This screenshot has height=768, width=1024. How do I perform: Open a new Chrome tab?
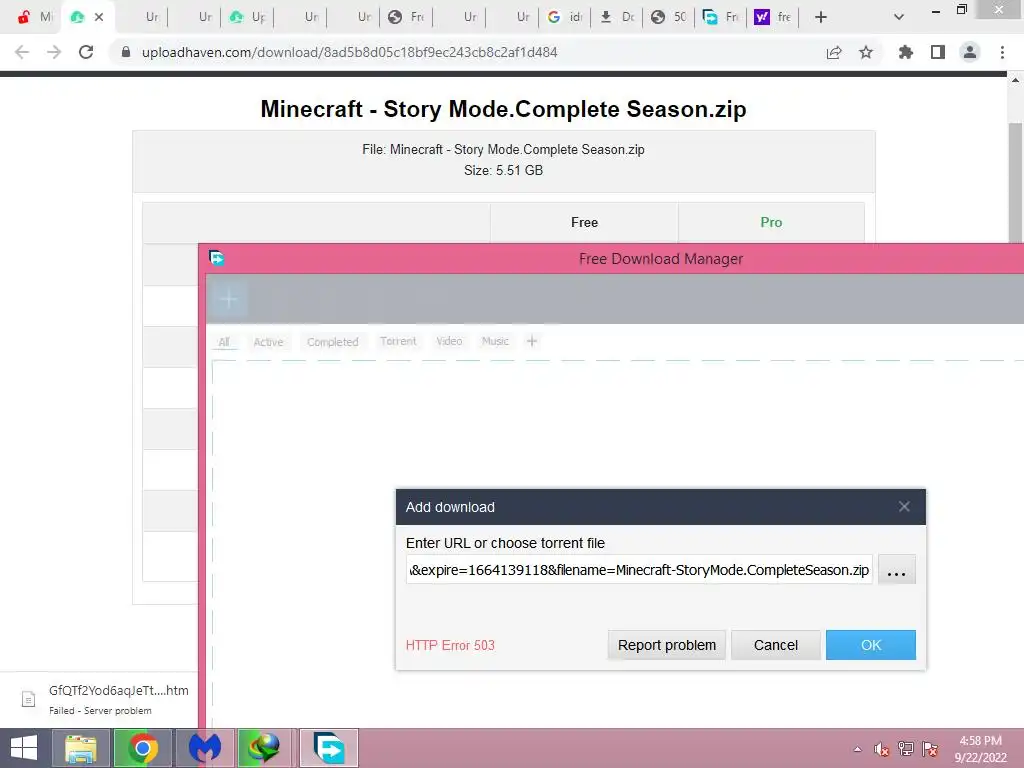[x=821, y=17]
